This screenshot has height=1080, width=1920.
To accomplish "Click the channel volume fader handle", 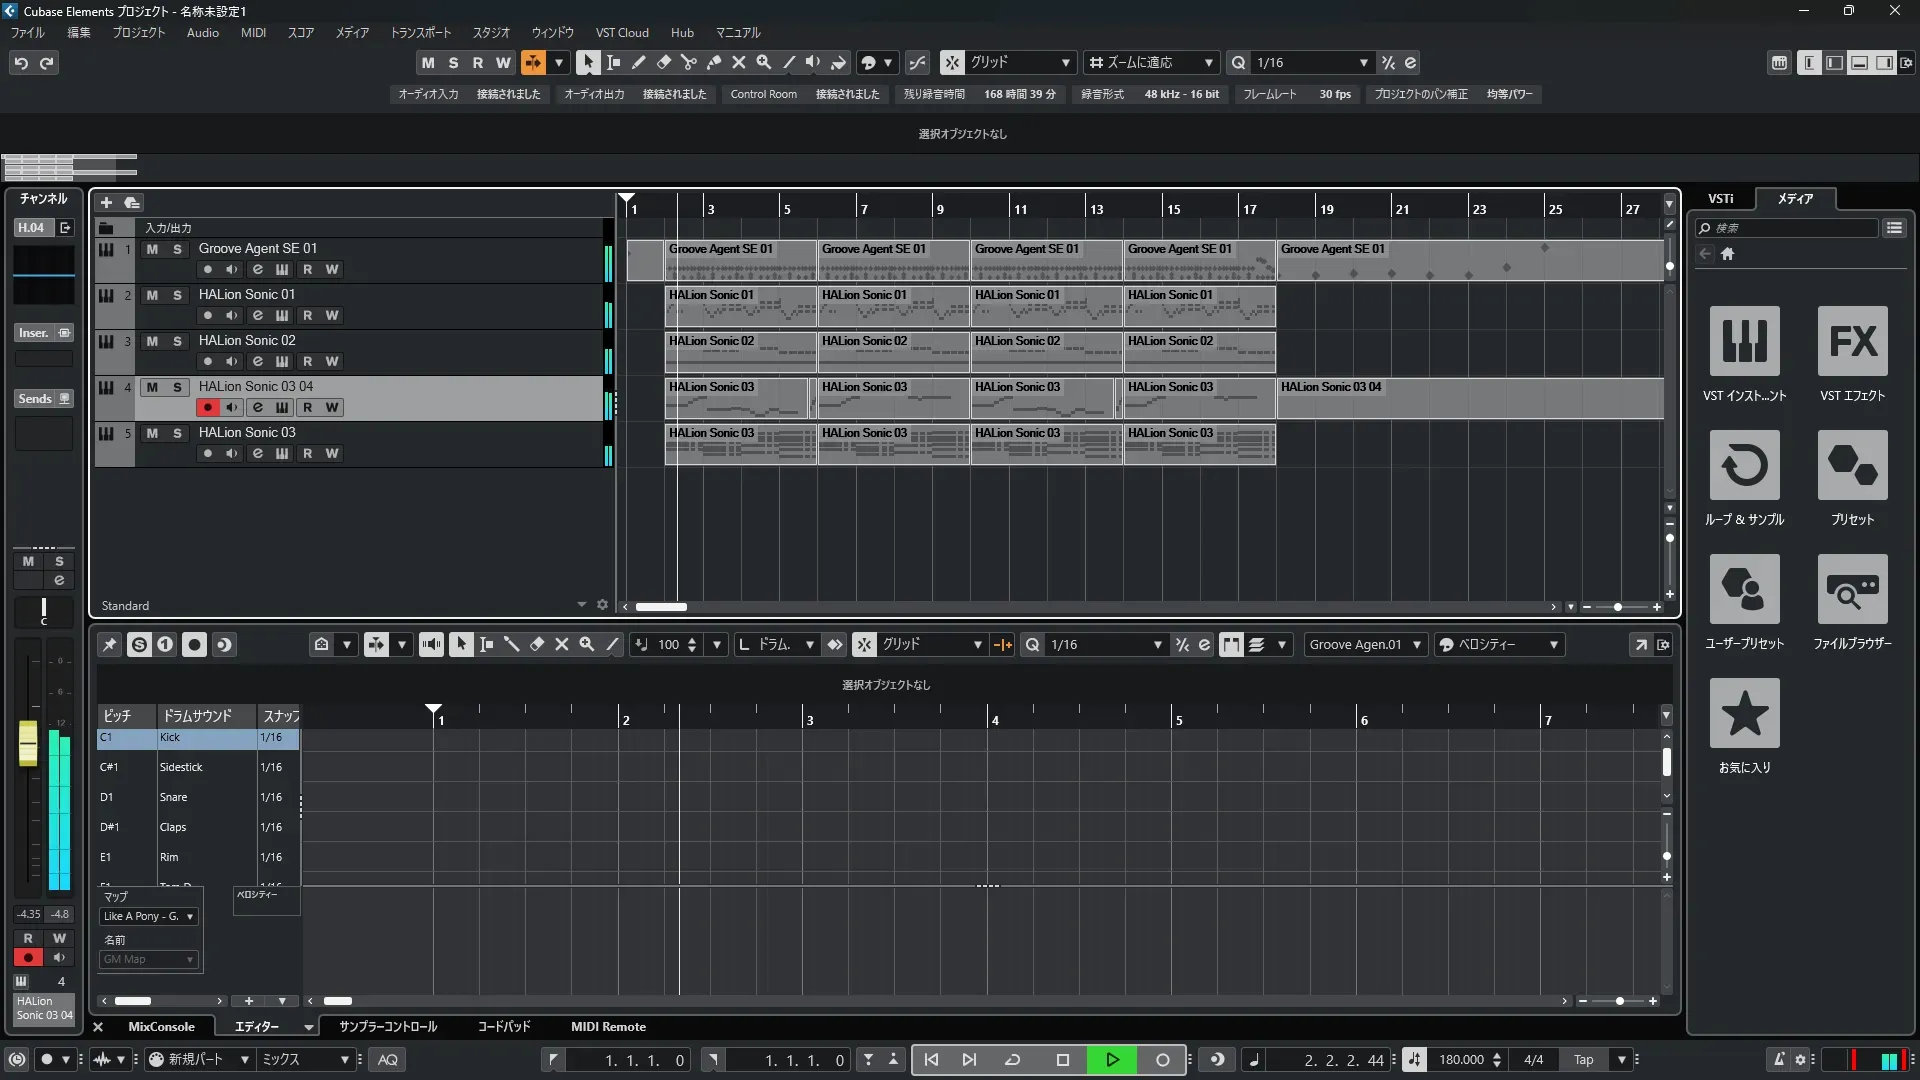I will click(28, 743).
